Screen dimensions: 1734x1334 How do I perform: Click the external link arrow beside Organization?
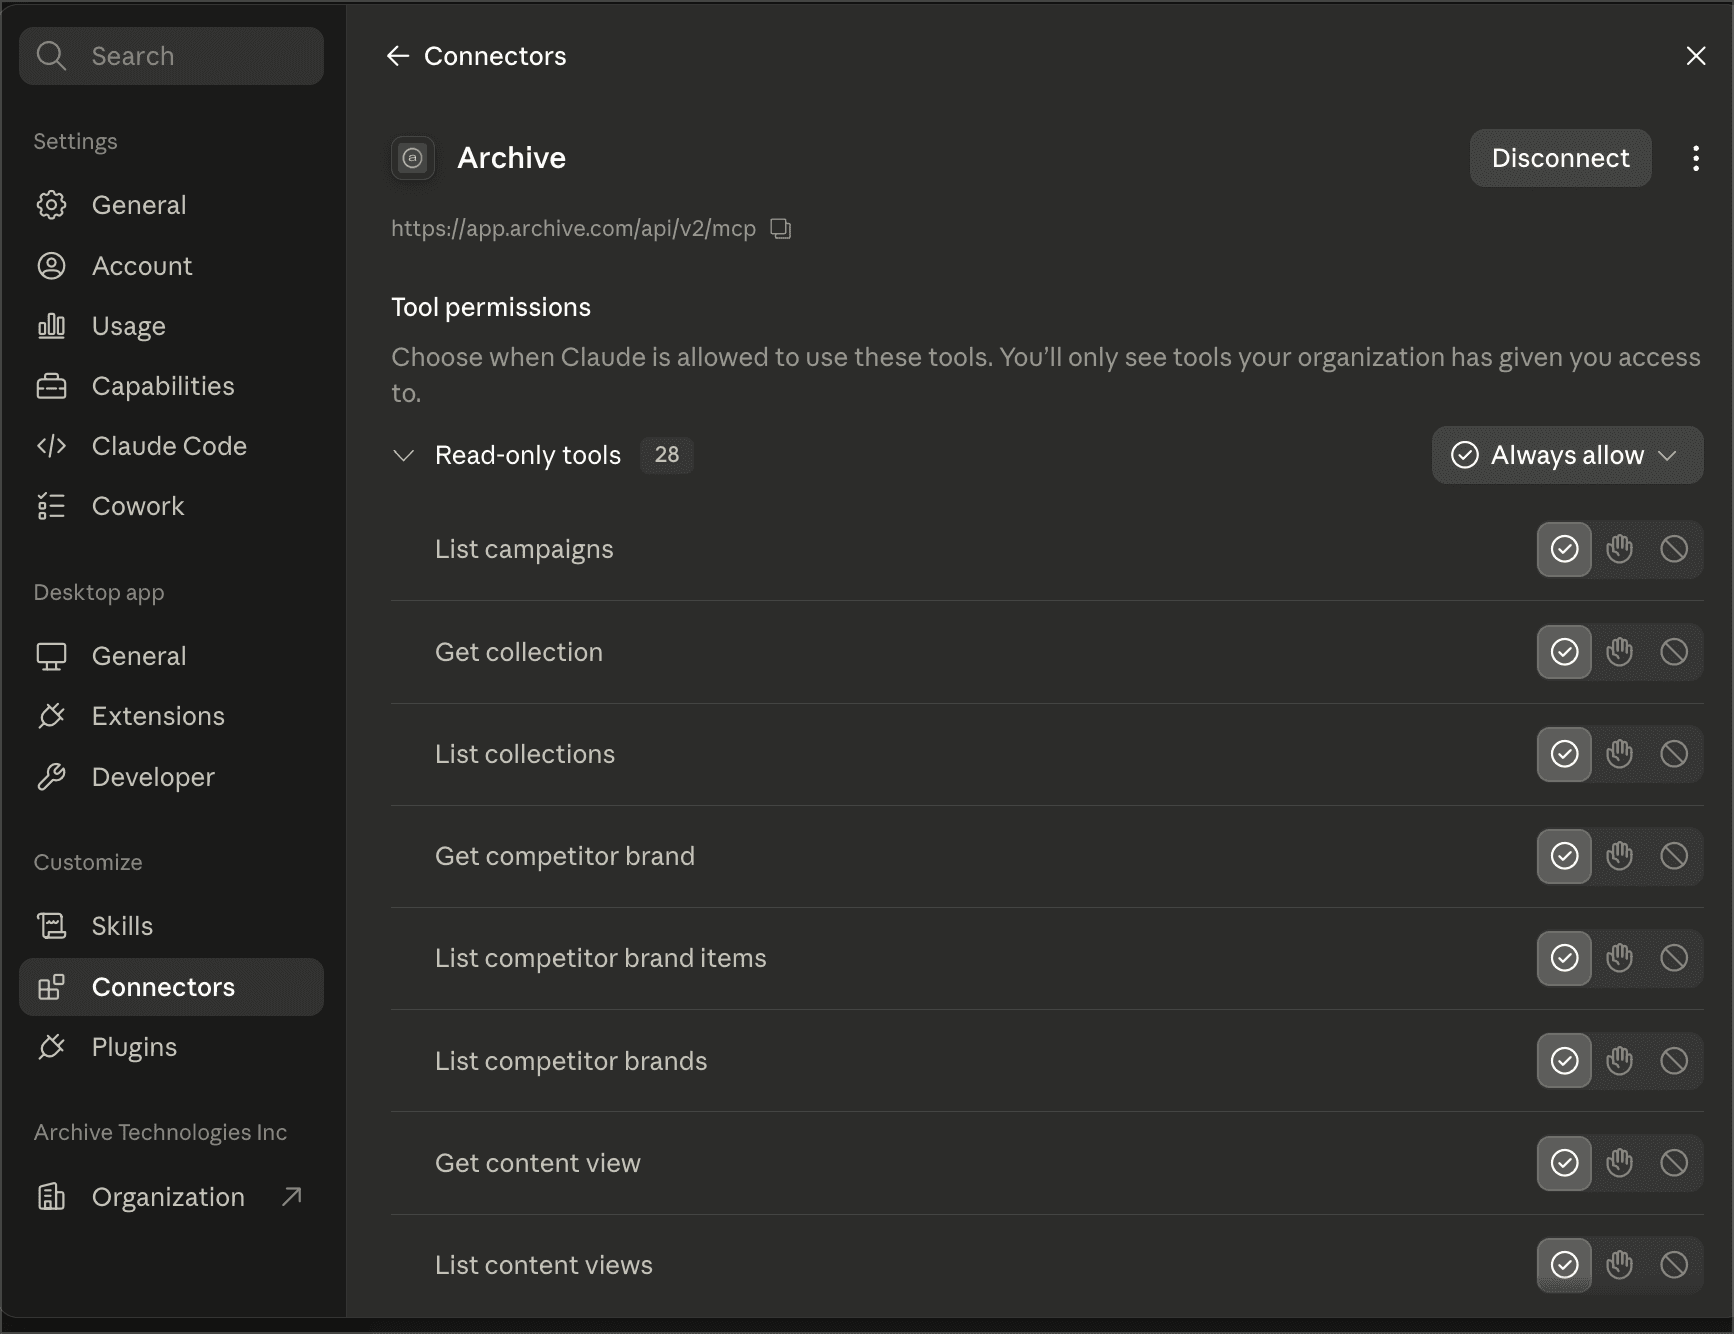coord(291,1197)
